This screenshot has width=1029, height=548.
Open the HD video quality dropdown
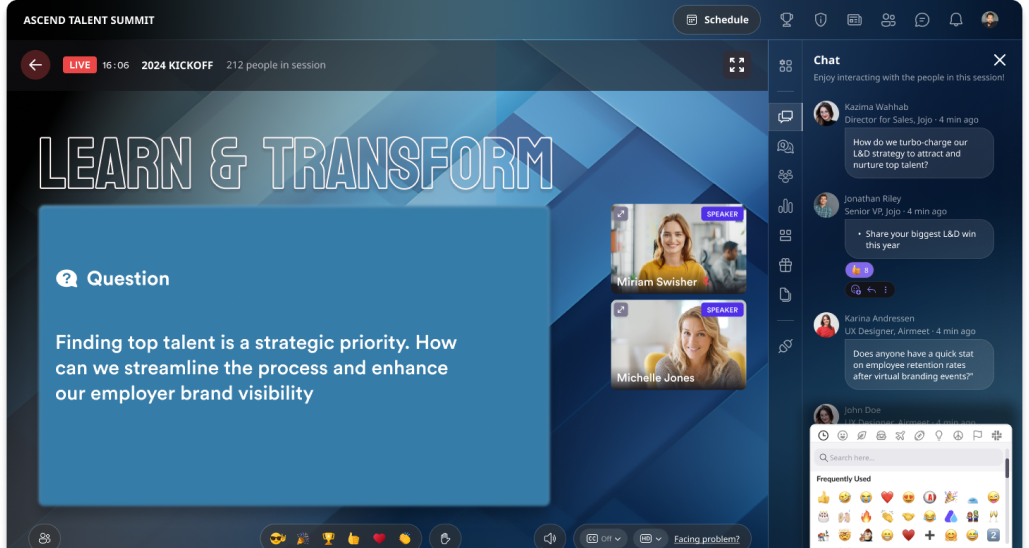(x=650, y=538)
